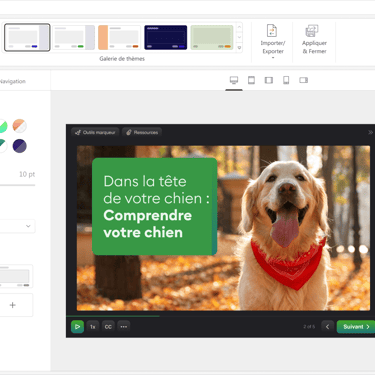Go to previous slide with back arrow
Viewport: 375px width, 375px height.
pyautogui.click(x=327, y=327)
